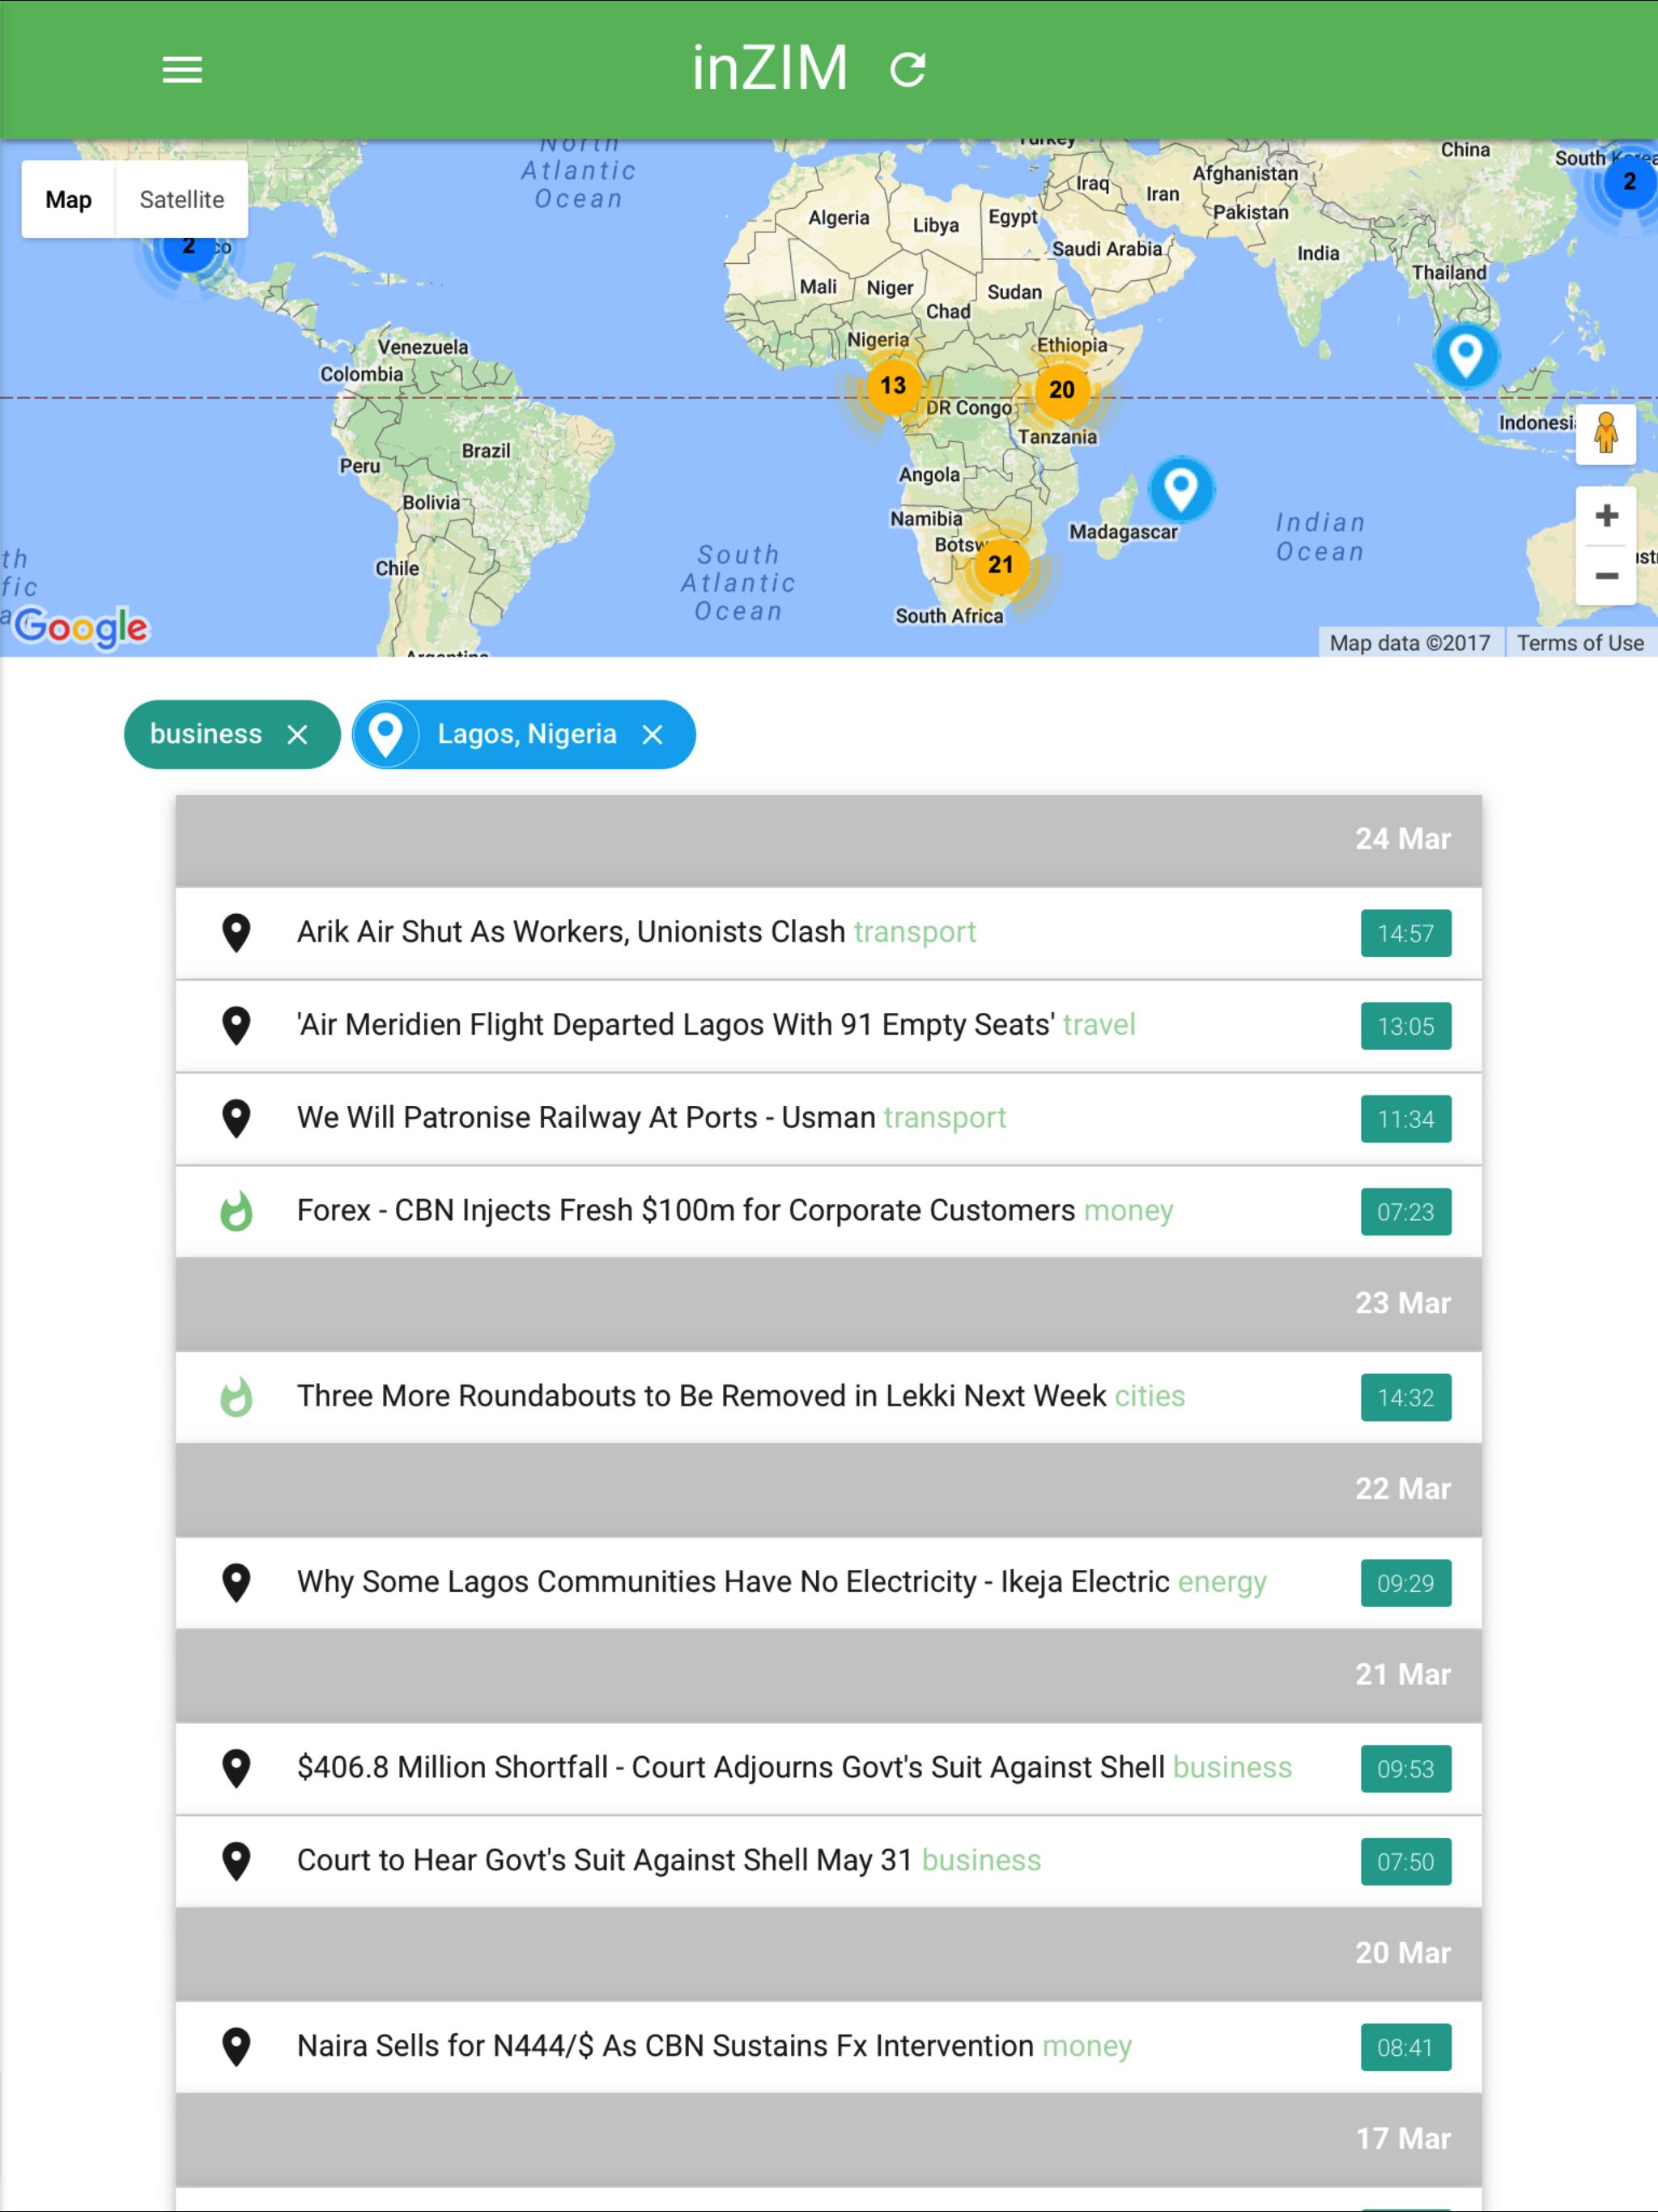Click the inZIM app title

coord(770,69)
